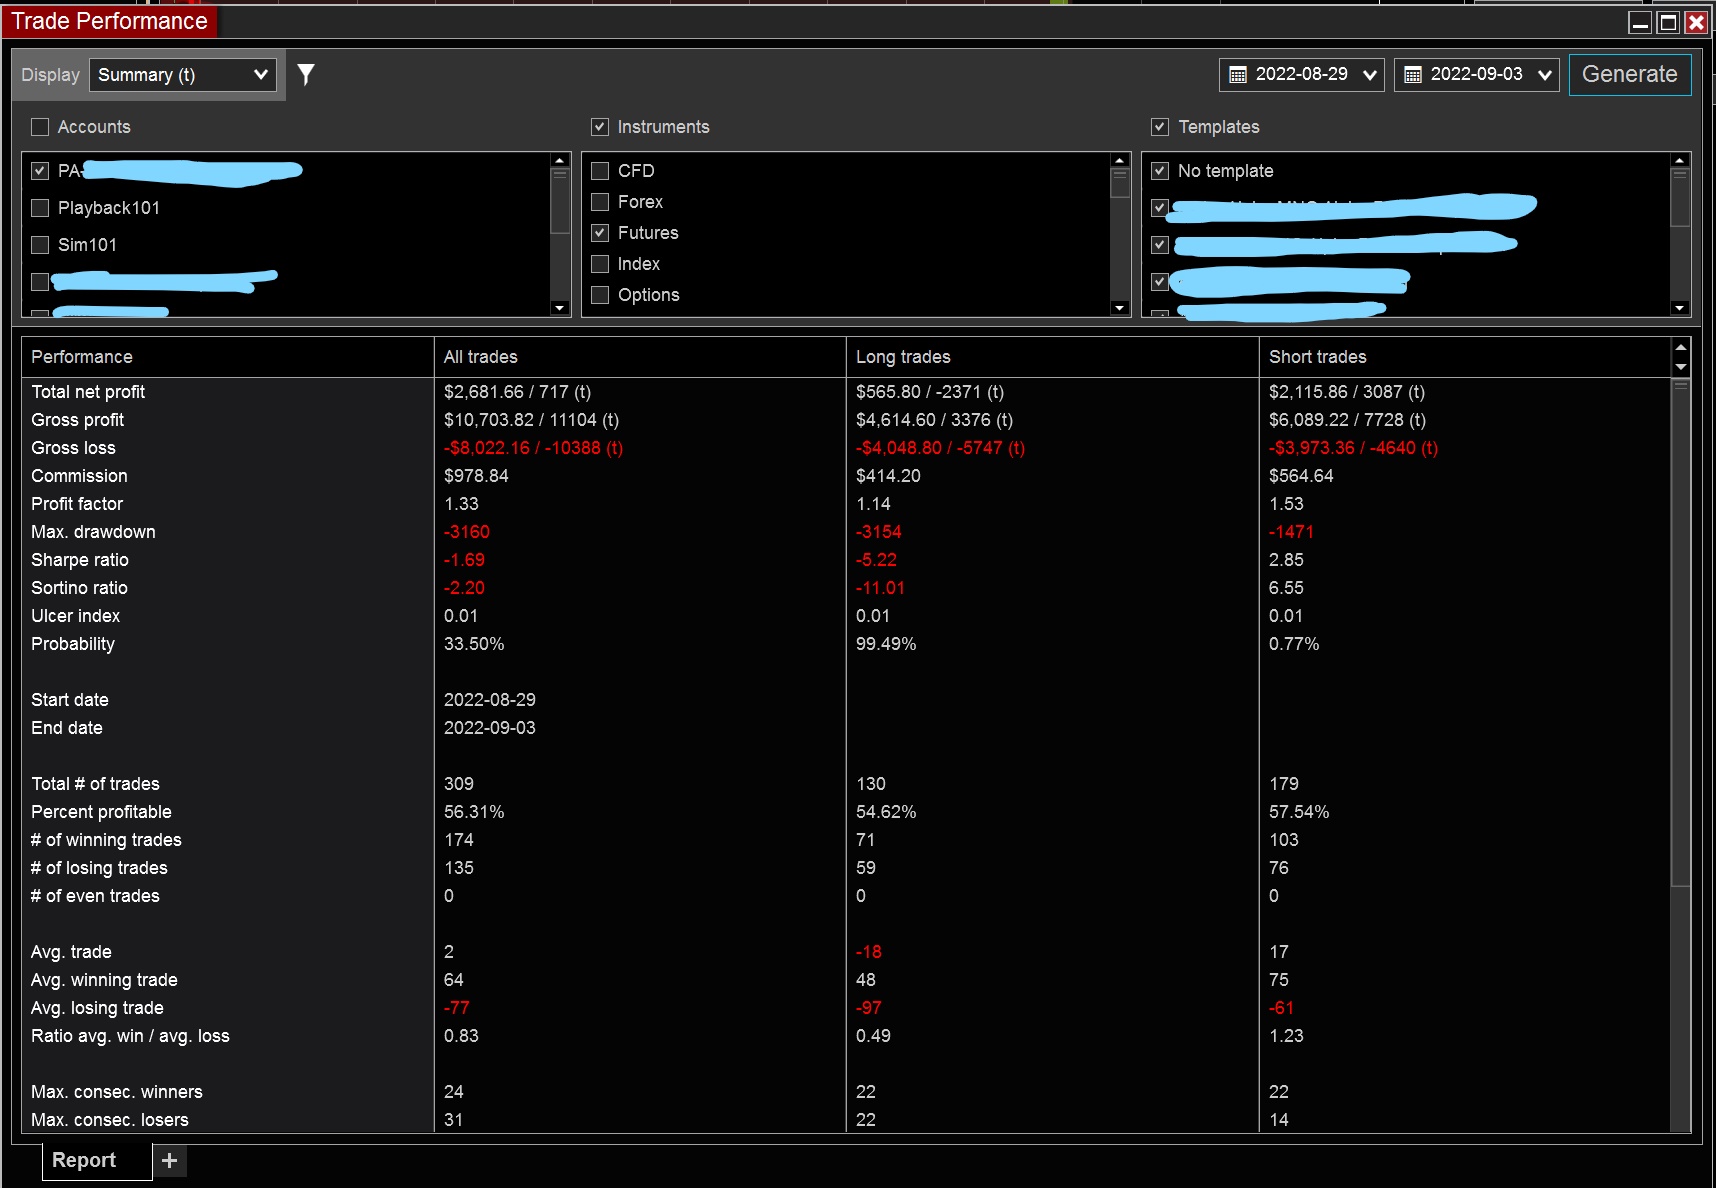Viewport: 1716px width, 1188px height.
Task: Click the $2,115.86 / 3087 (t) value
Action: click(1347, 392)
